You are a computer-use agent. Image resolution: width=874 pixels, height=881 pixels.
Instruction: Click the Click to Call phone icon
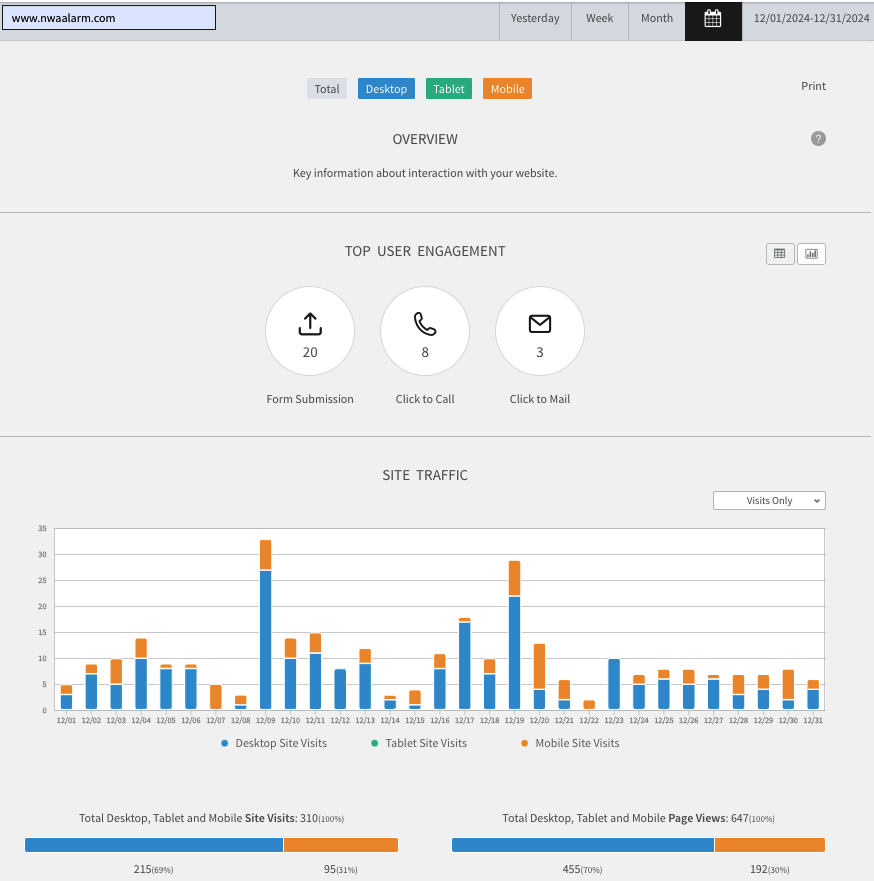[x=425, y=324]
